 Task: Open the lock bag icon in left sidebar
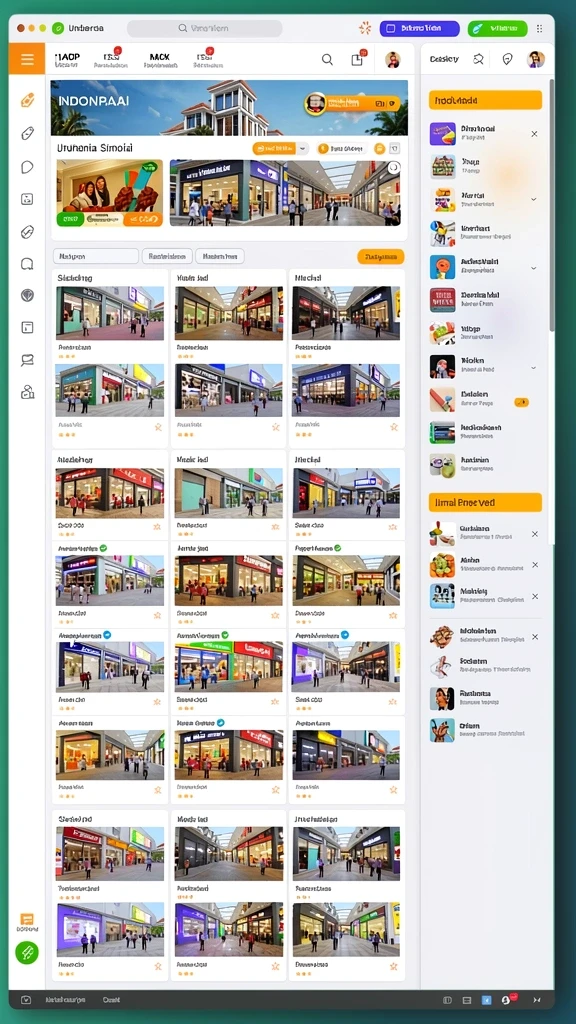point(27,392)
